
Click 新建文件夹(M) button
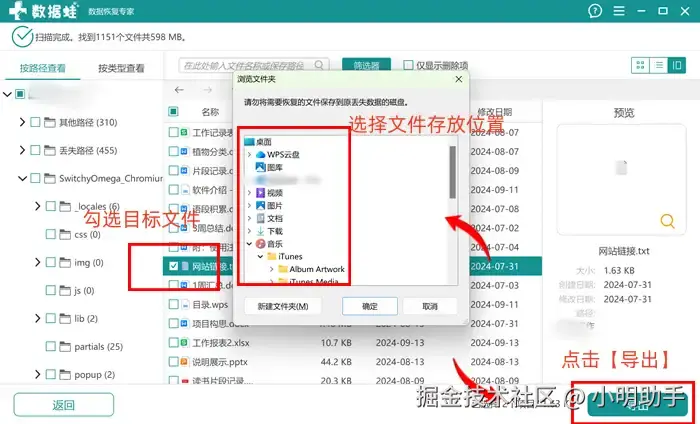(283, 306)
